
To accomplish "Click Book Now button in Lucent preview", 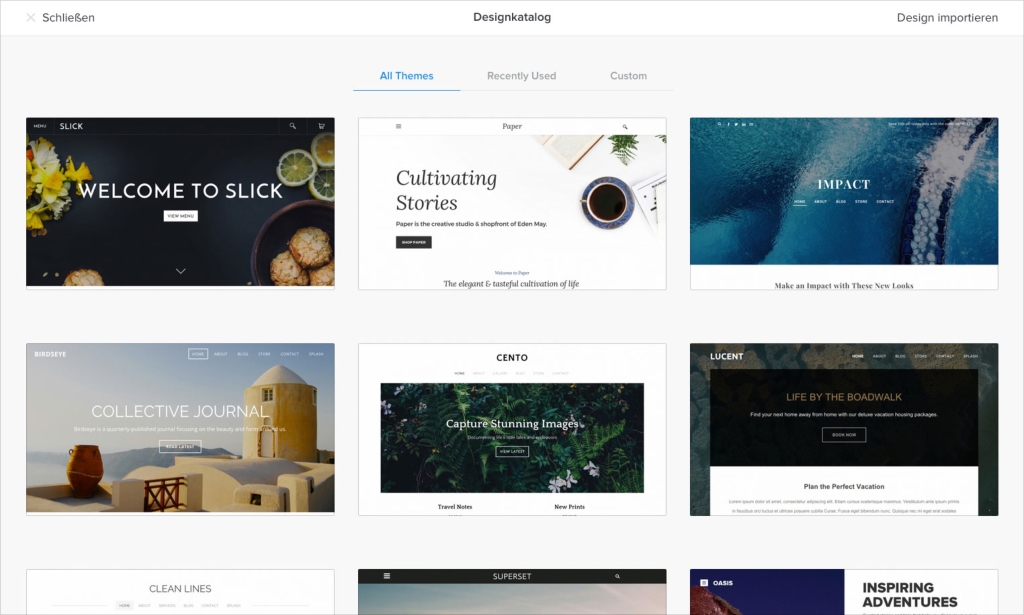I will pos(844,435).
